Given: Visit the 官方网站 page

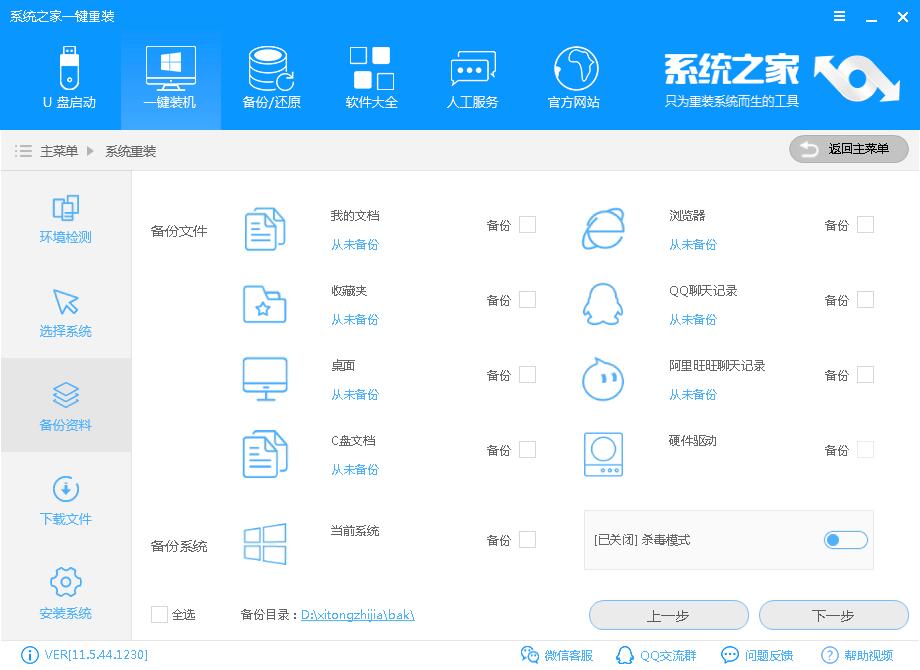Looking at the screenshot, I should coord(572,78).
